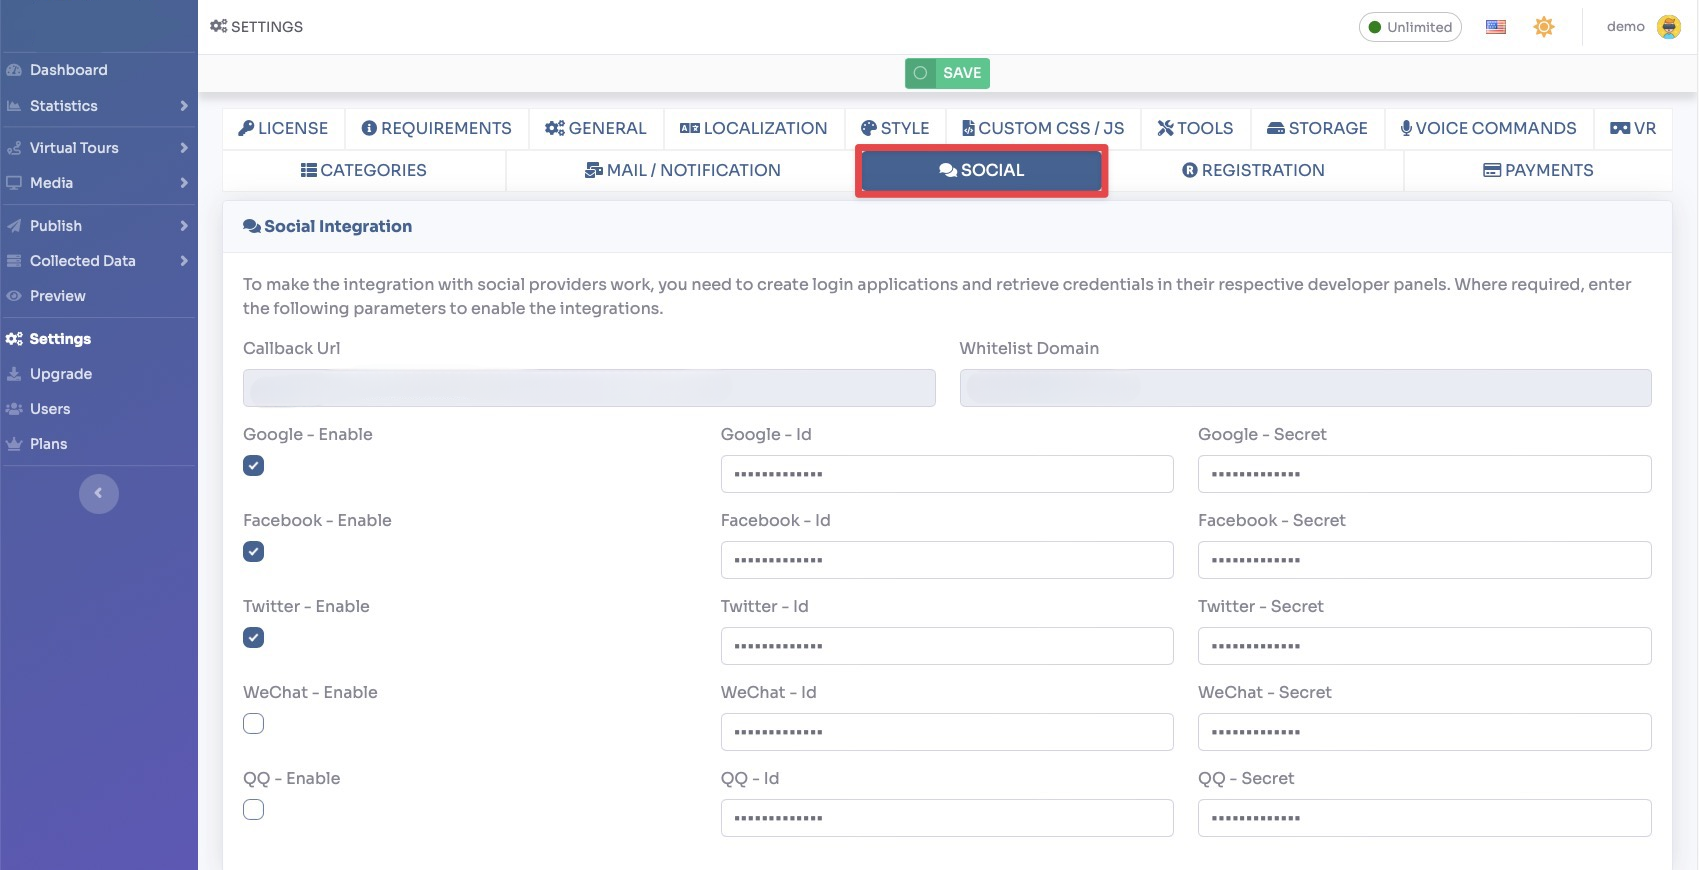
Task: Open the demo user account menu
Action: pos(1642,27)
